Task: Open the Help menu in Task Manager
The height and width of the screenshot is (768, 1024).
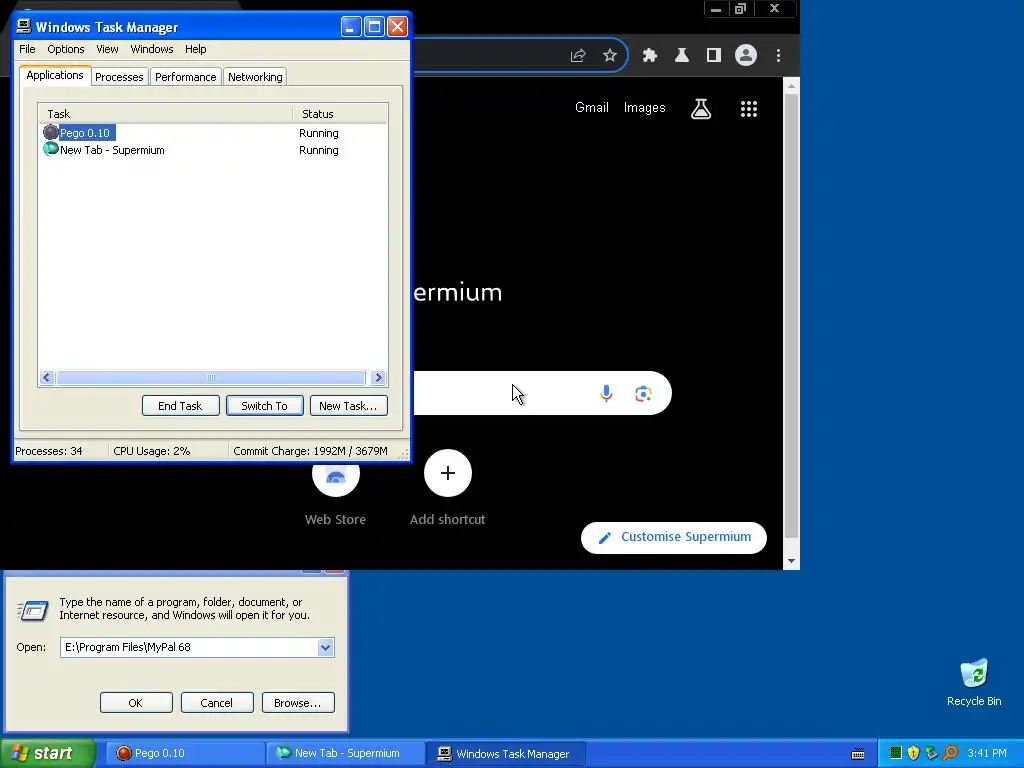Action: 195,49
